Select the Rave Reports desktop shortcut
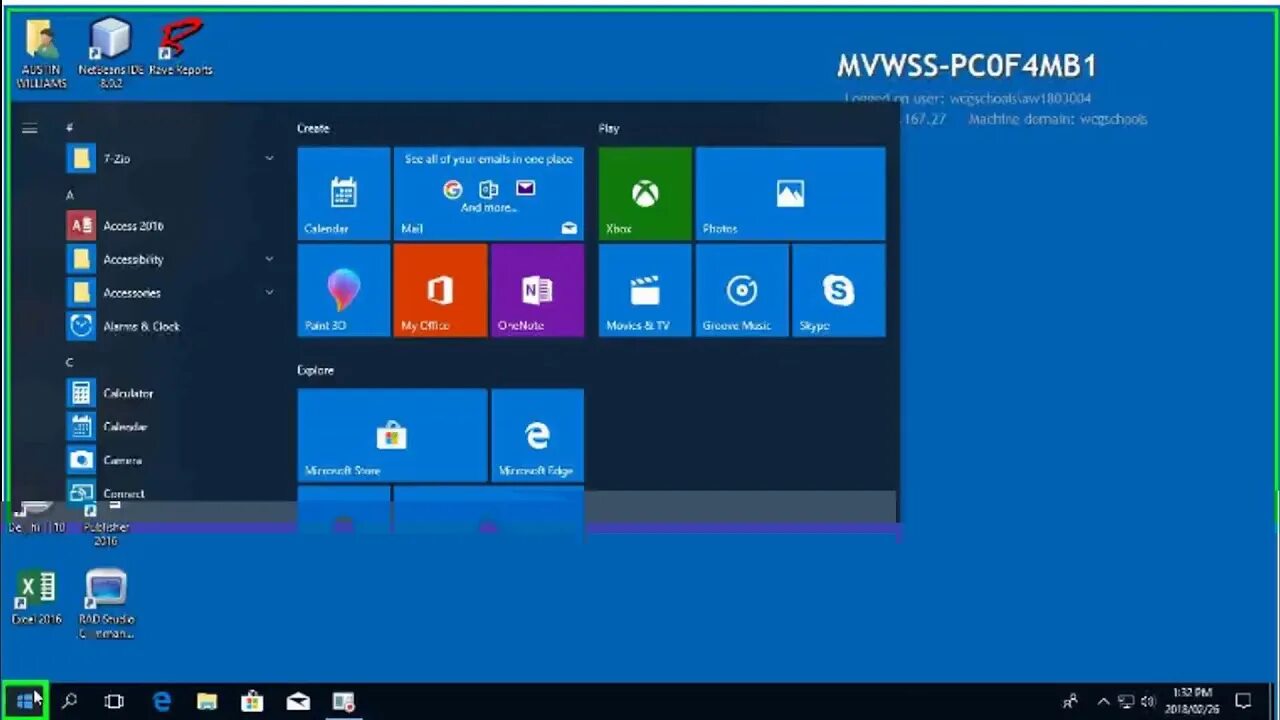The image size is (1280, 720). tap(181, 47)
